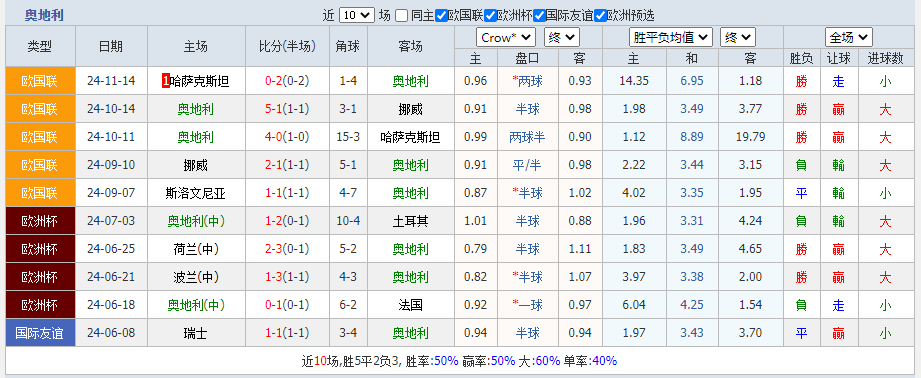Click 小 goals result on 24-06-08 row
This screenshot has height=378, width=921.
click(885, 333)
